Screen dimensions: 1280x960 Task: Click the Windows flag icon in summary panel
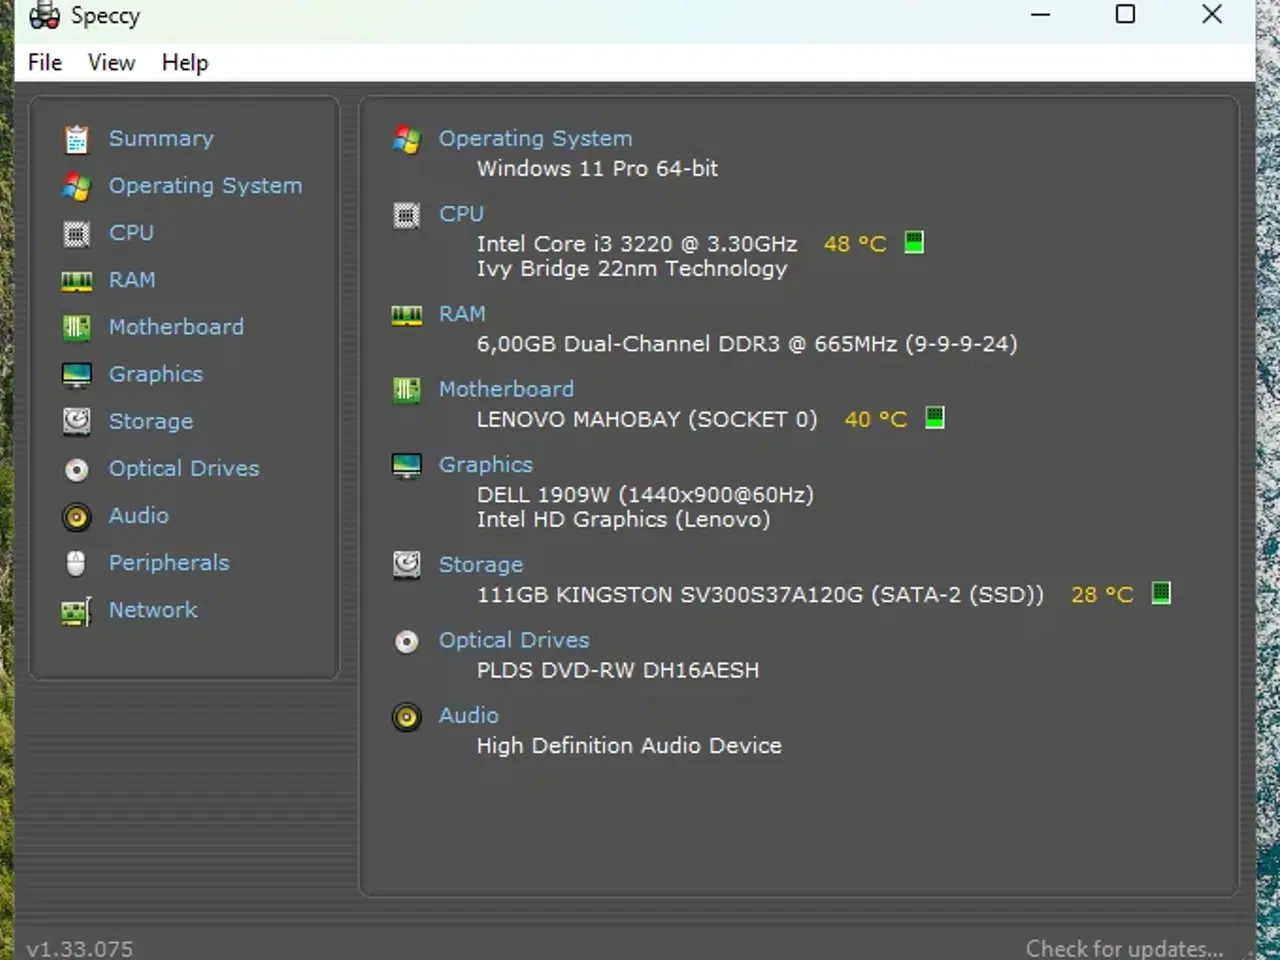pos(407,139)
